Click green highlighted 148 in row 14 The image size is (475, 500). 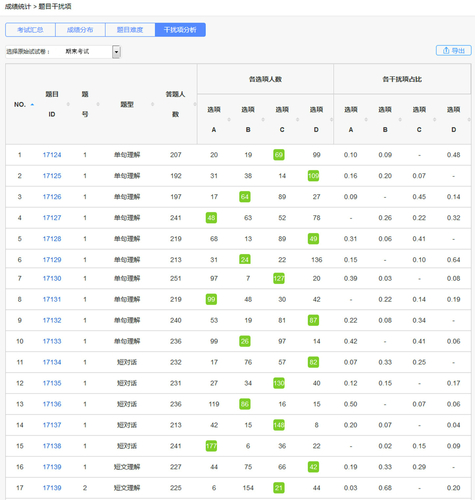[279, 425]
